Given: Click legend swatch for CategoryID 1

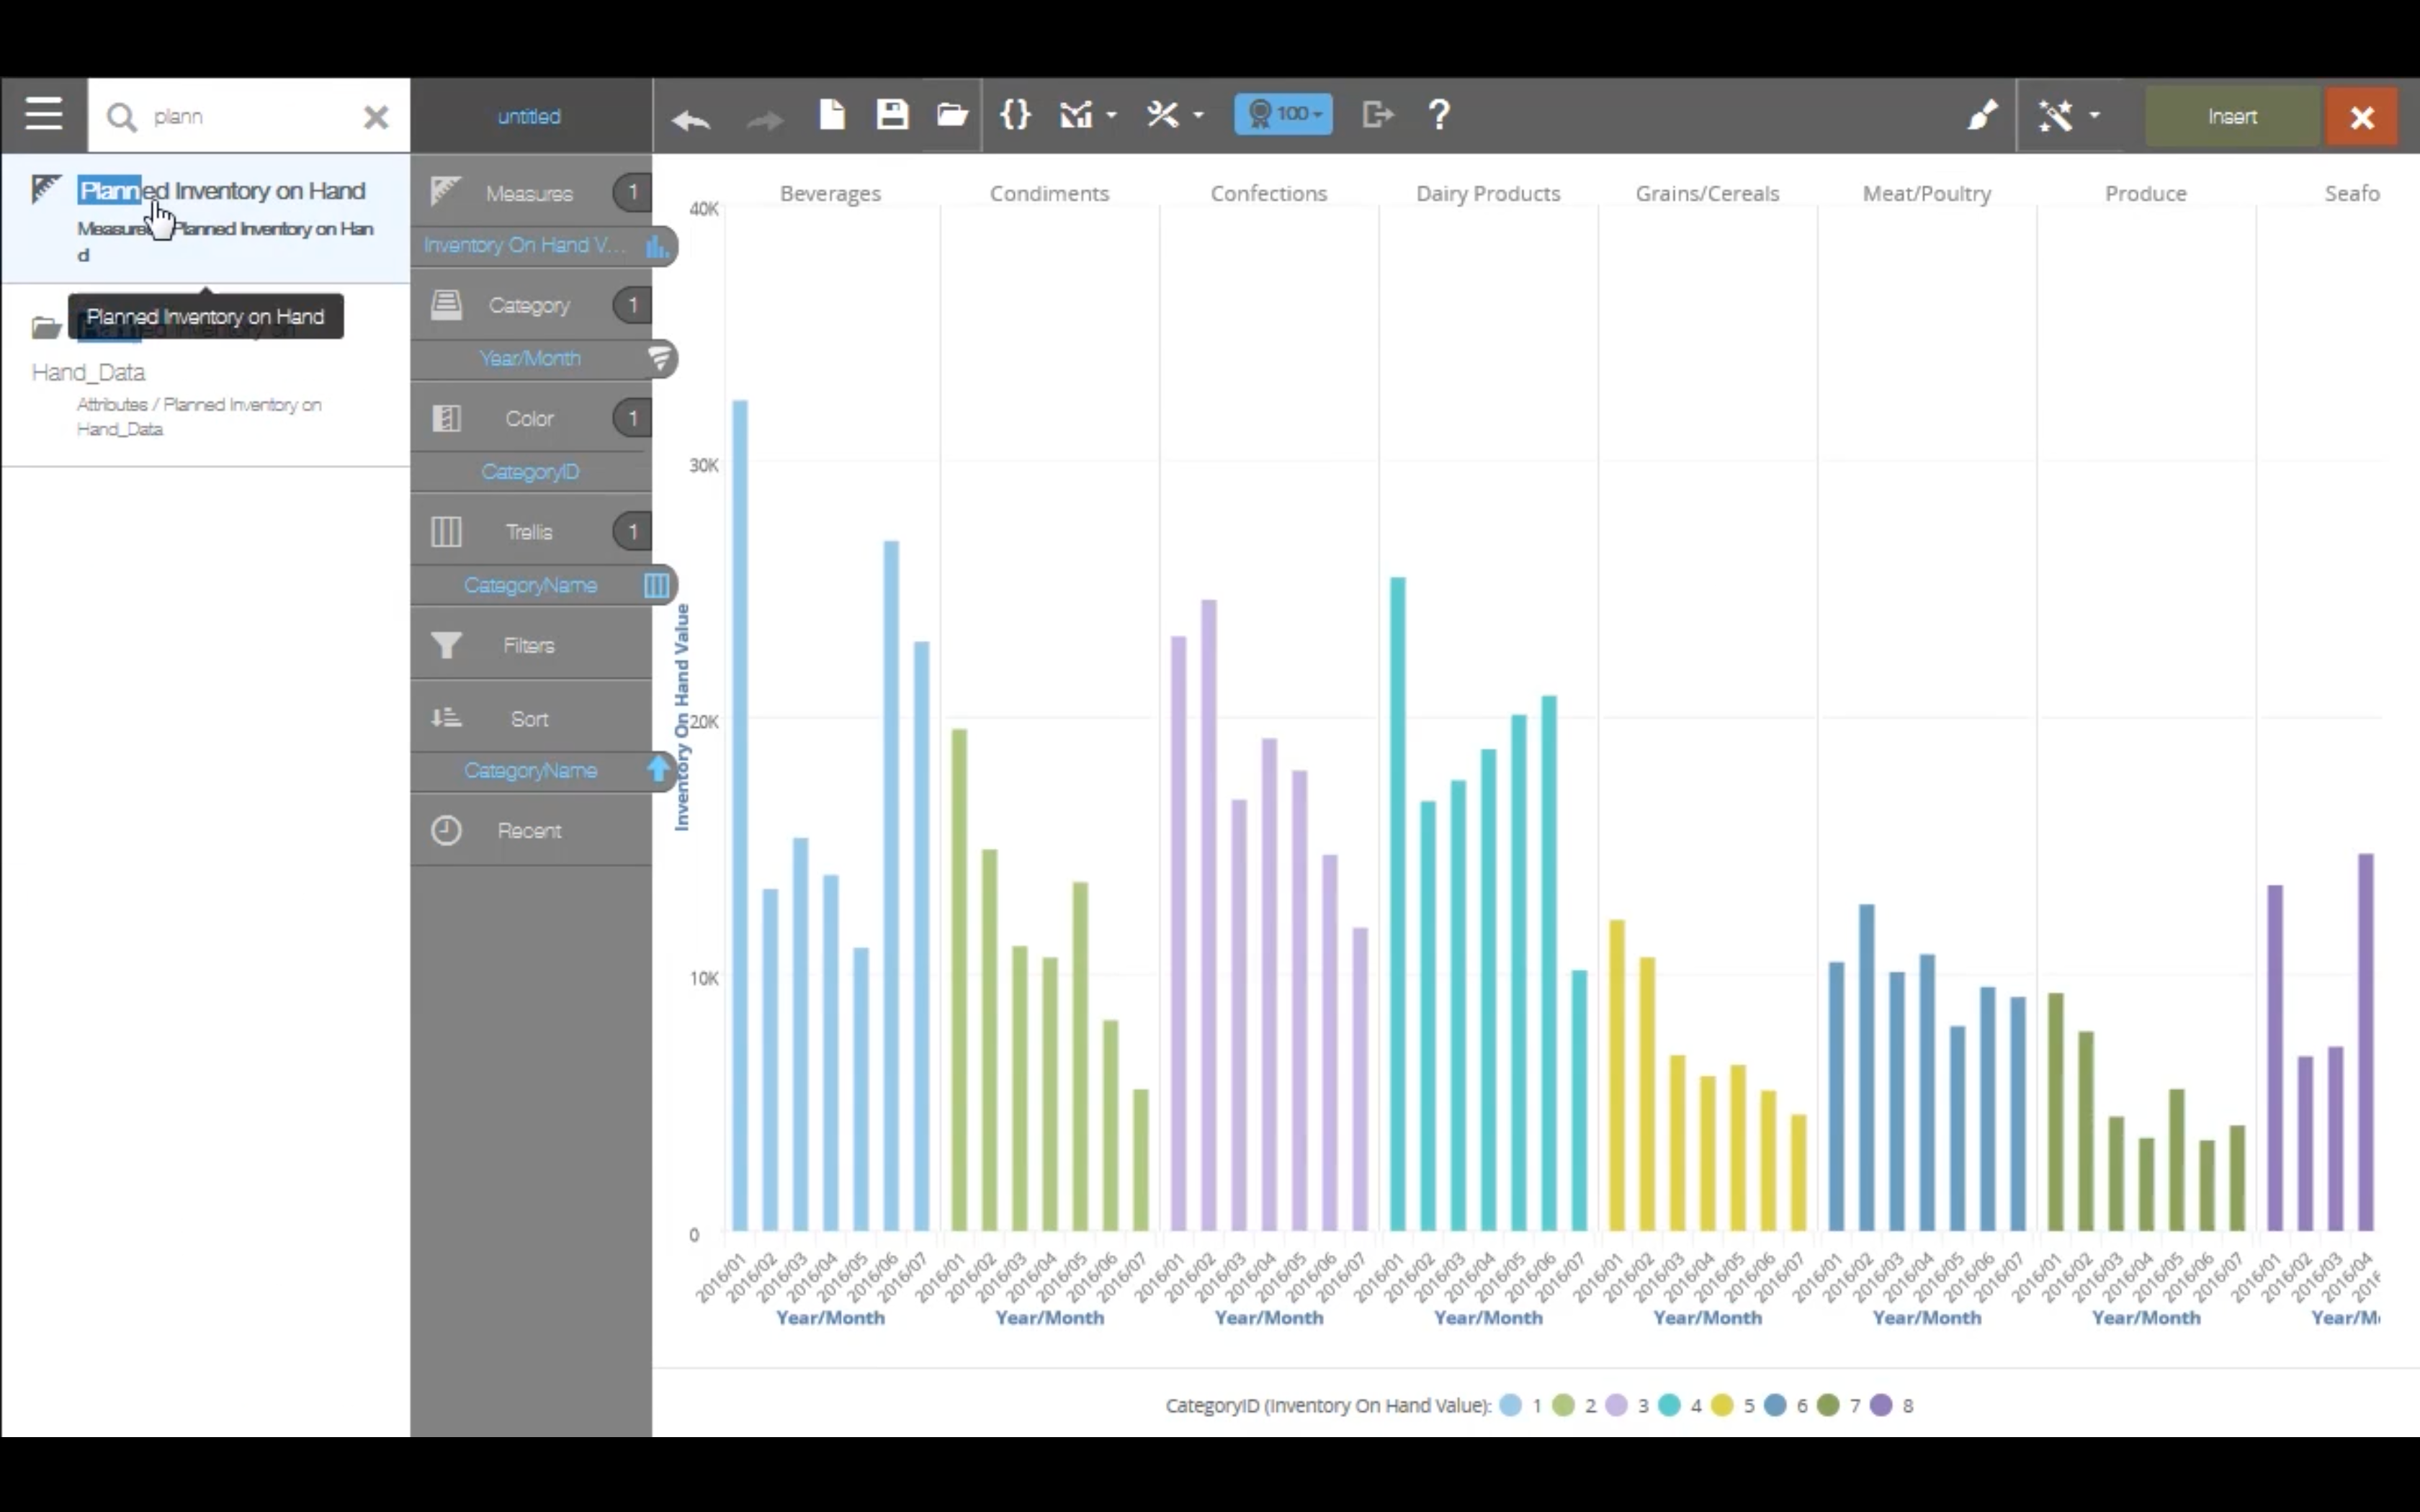Looking at the screenshot, I should (1511, 1405).
